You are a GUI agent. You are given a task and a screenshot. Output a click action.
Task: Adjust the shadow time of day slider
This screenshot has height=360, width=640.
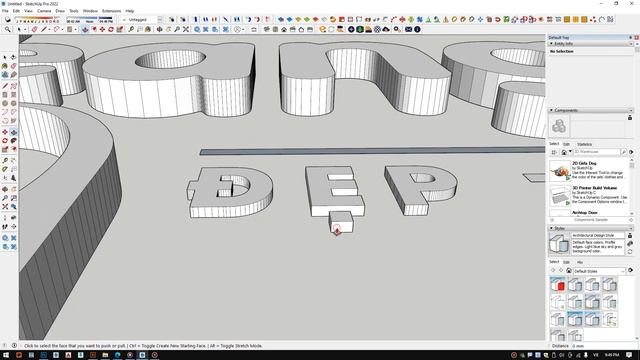pos(89,19)
